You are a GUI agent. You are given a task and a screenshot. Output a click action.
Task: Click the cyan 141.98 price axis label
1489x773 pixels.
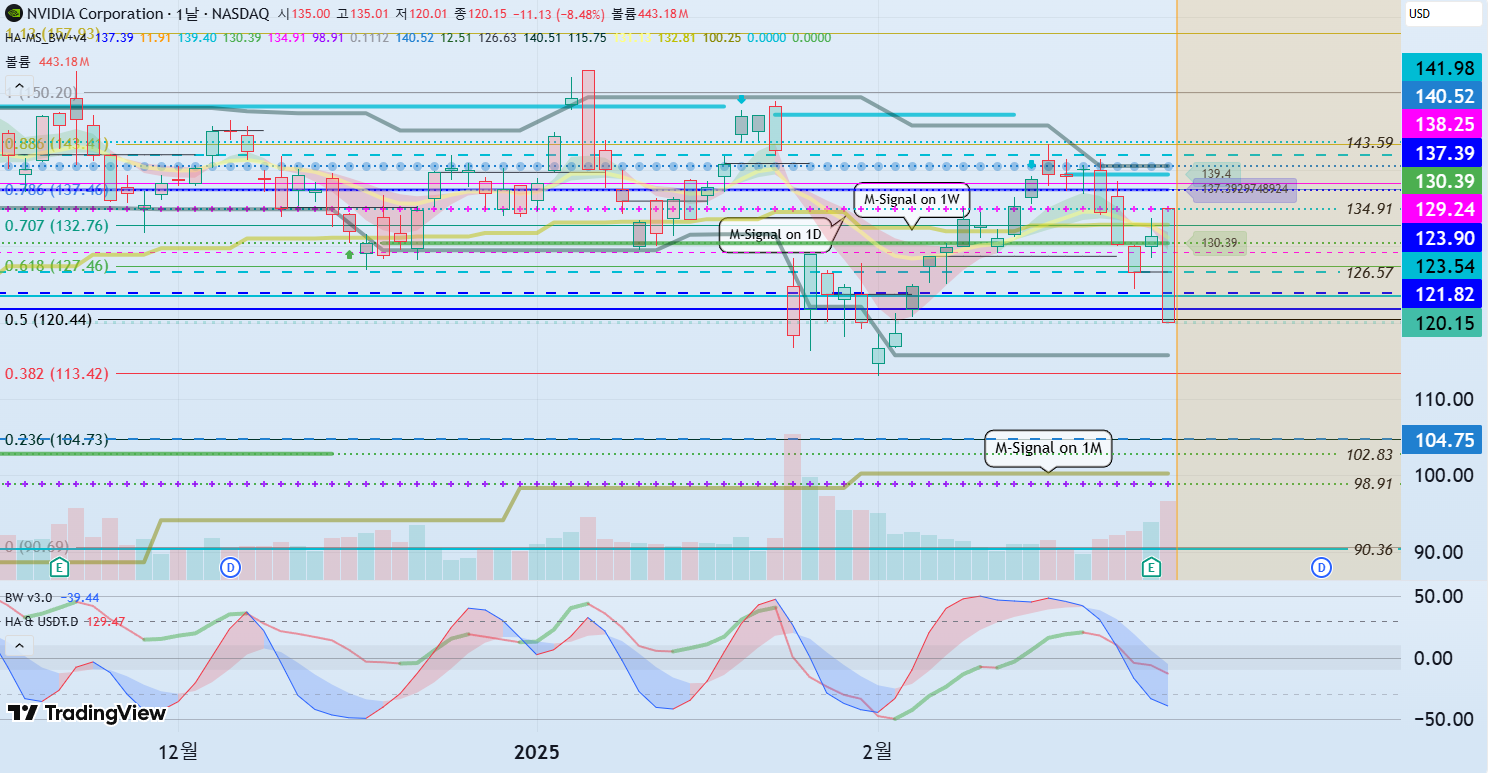click(x=1442, y=69)
